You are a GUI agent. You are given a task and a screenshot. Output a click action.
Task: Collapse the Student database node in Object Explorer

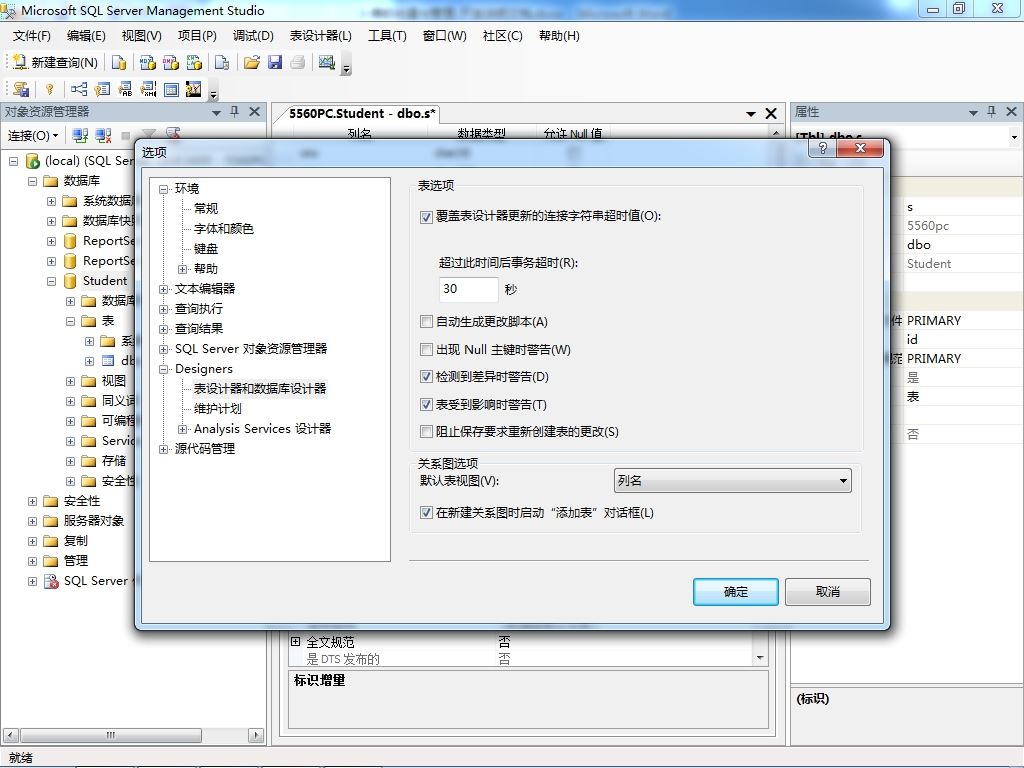(x=51, y=281)
